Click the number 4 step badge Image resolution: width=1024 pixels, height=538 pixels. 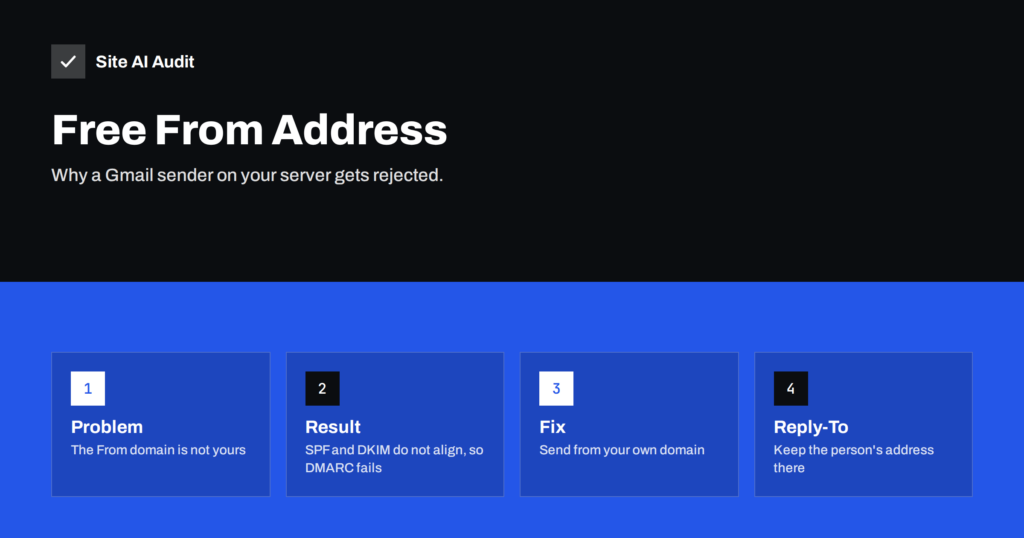791,388
